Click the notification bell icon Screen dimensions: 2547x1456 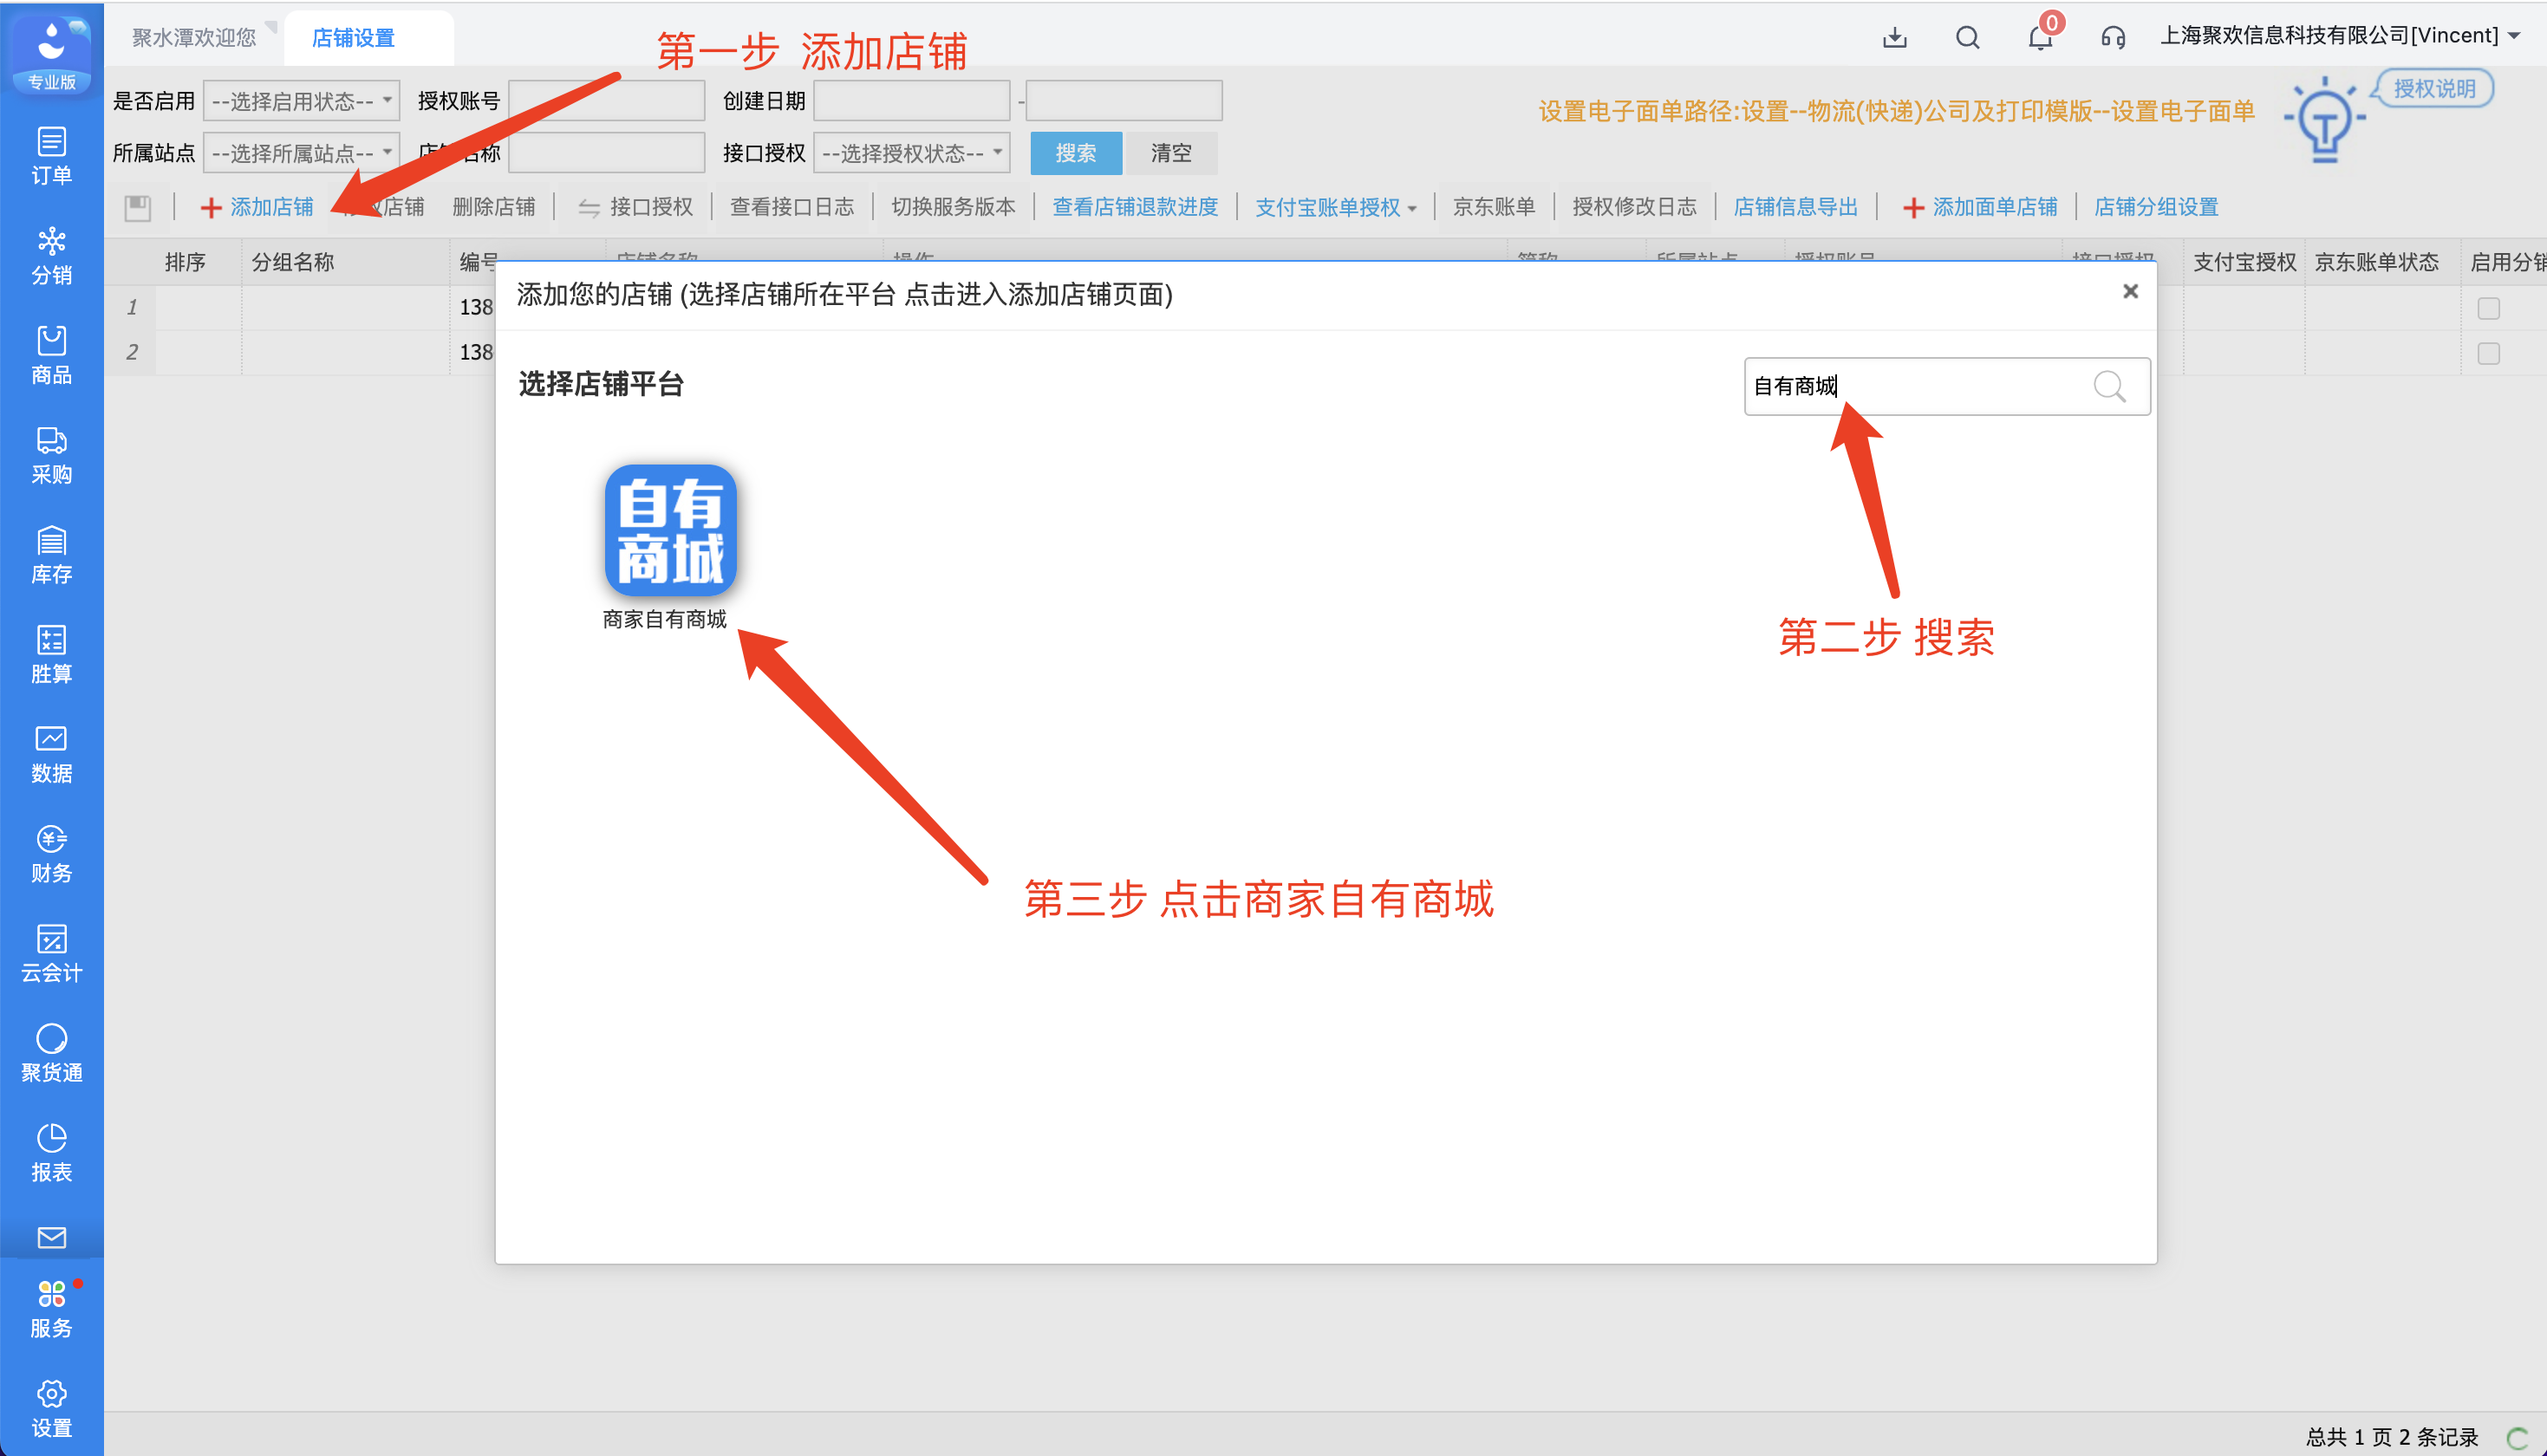(x=2039, y=38)
